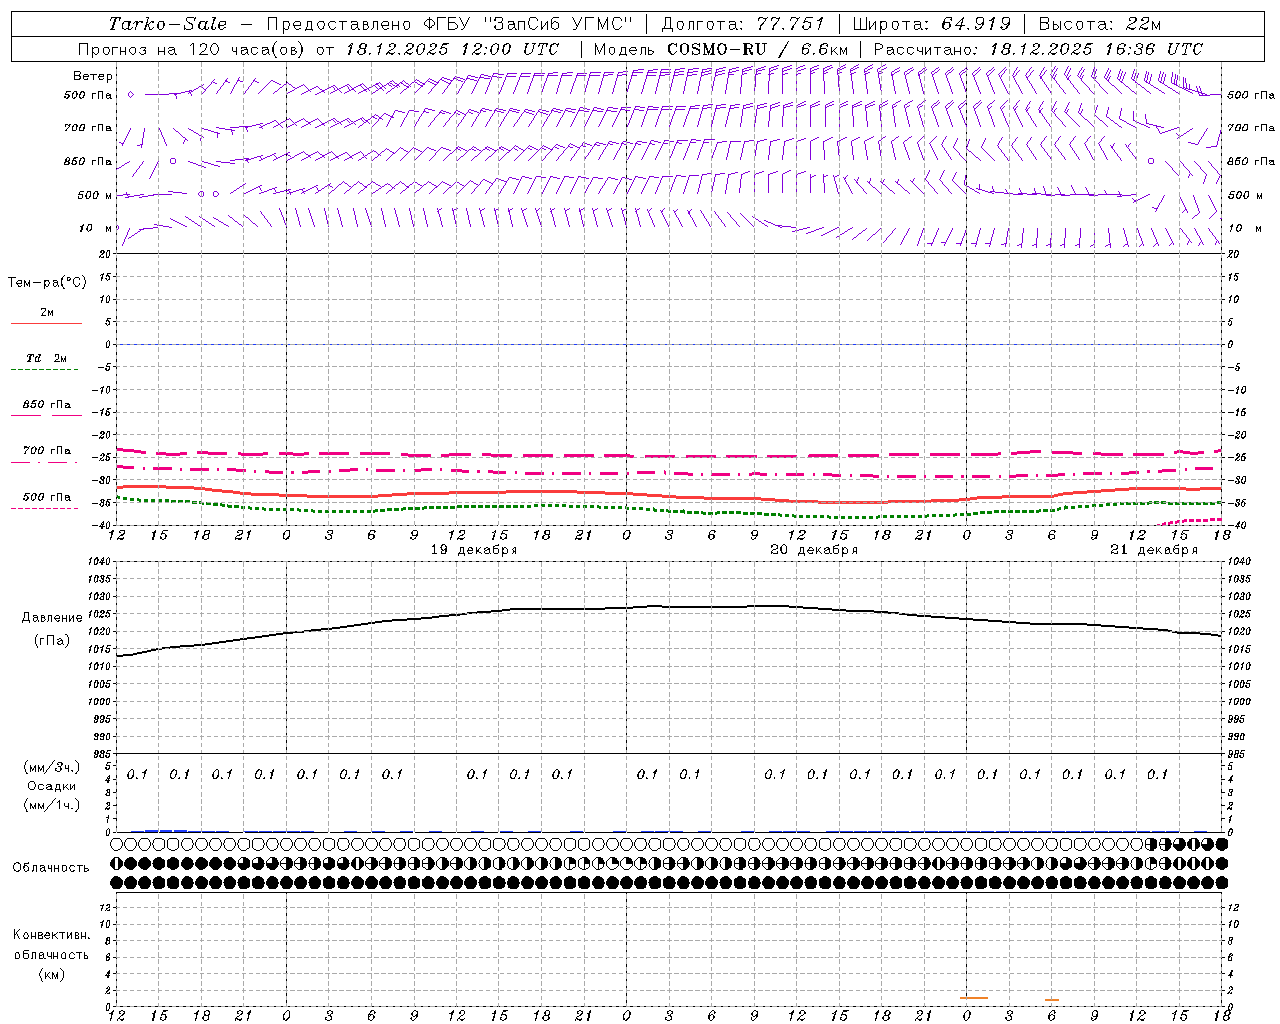Screen dimensions: 1280x1024
Task: Click the '(мм/1ч.)' precipitation unit label
Action: click(52, 805)
